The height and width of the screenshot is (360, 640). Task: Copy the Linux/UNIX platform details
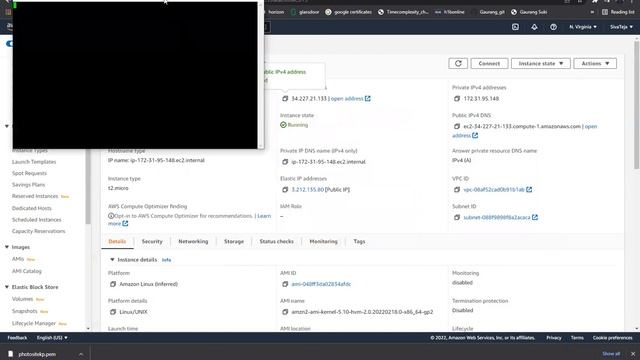point(113,312)
